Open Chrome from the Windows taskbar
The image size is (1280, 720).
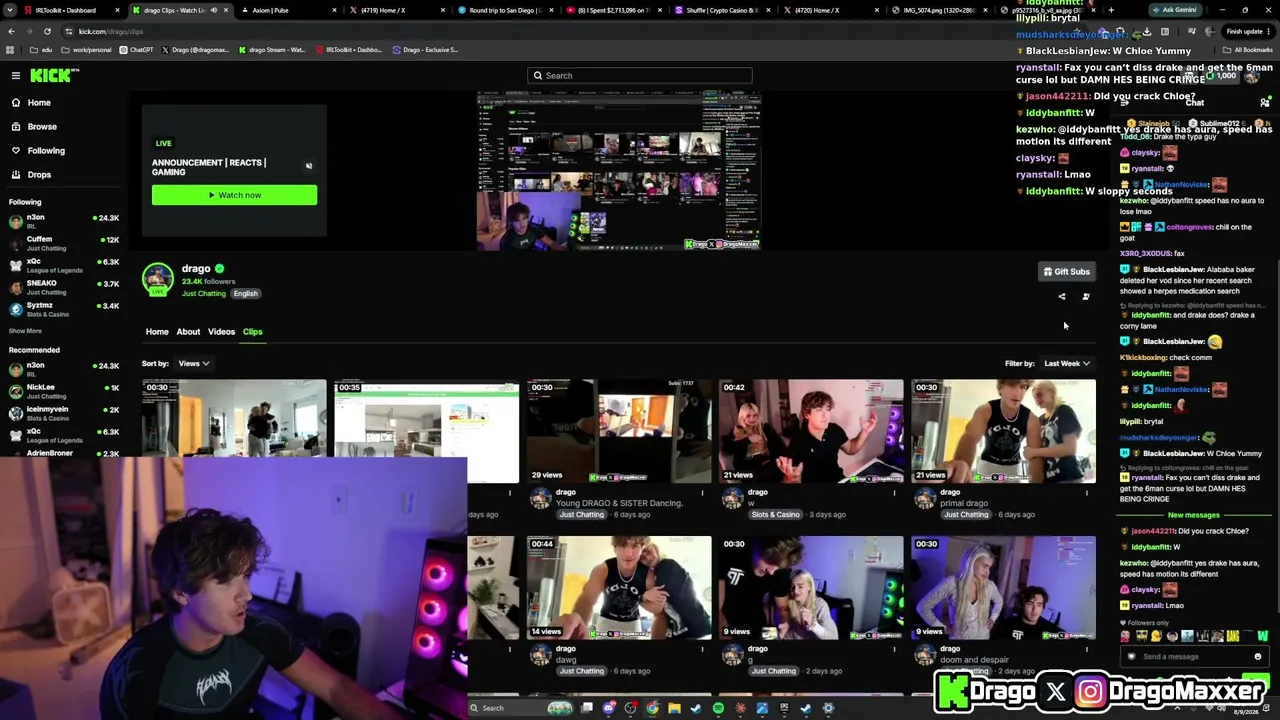[652, 709]
